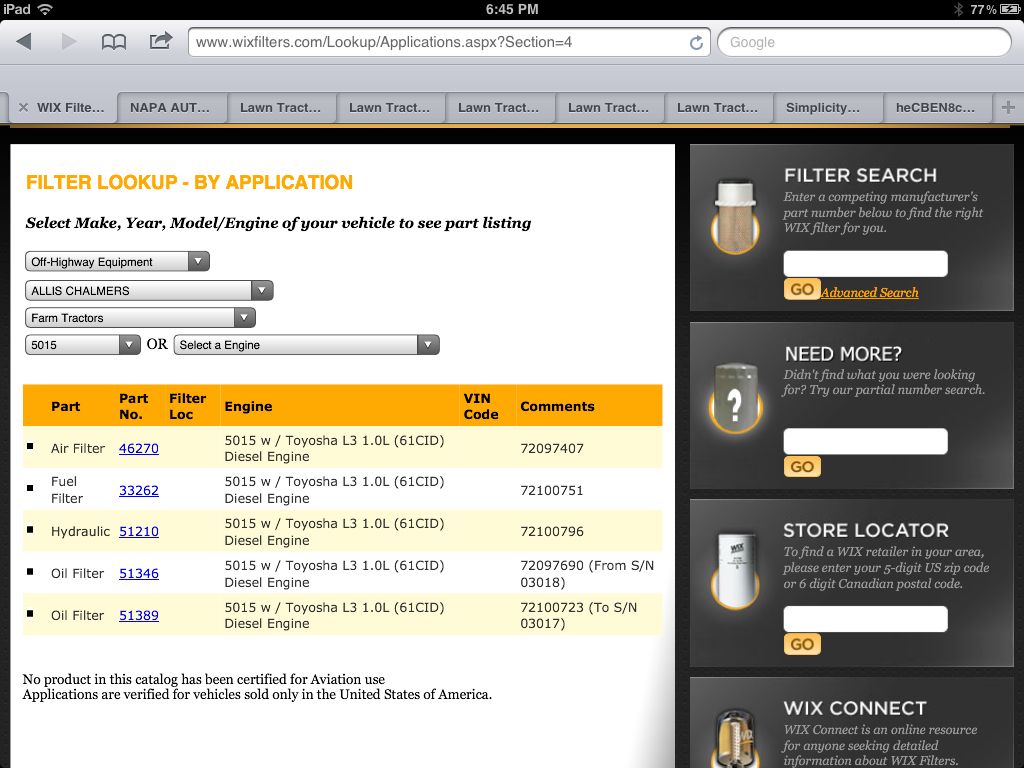Open part number 51210 link

[x=138, y=532]
